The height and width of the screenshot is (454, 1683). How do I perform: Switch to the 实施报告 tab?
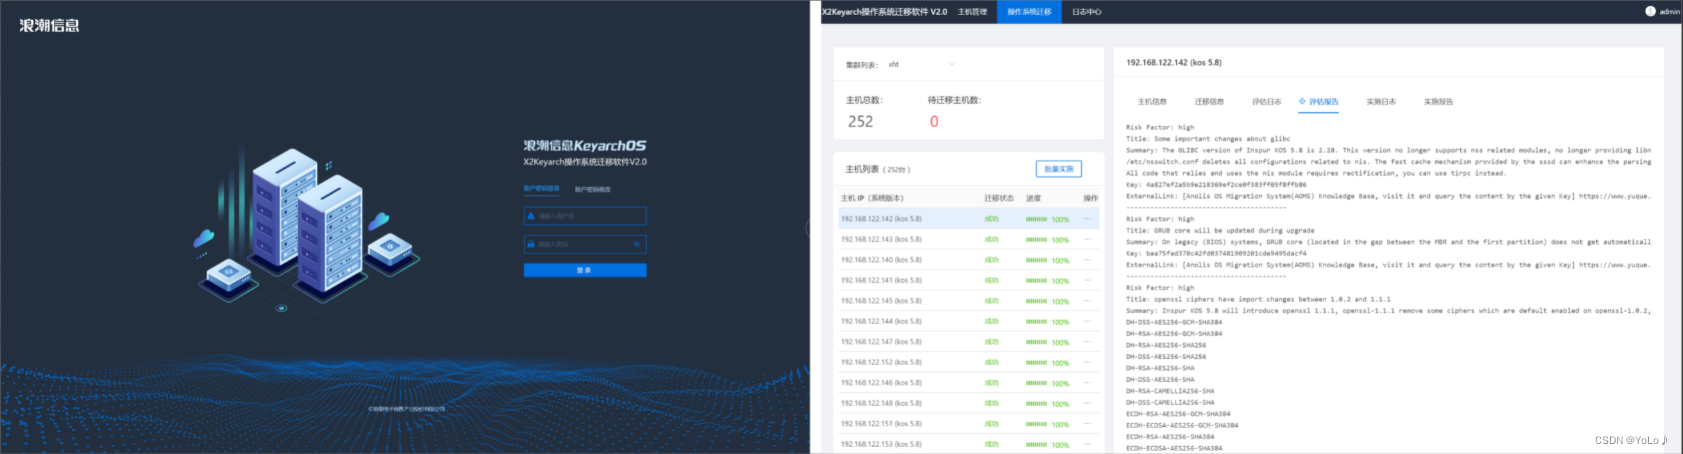pos(1438,102)
